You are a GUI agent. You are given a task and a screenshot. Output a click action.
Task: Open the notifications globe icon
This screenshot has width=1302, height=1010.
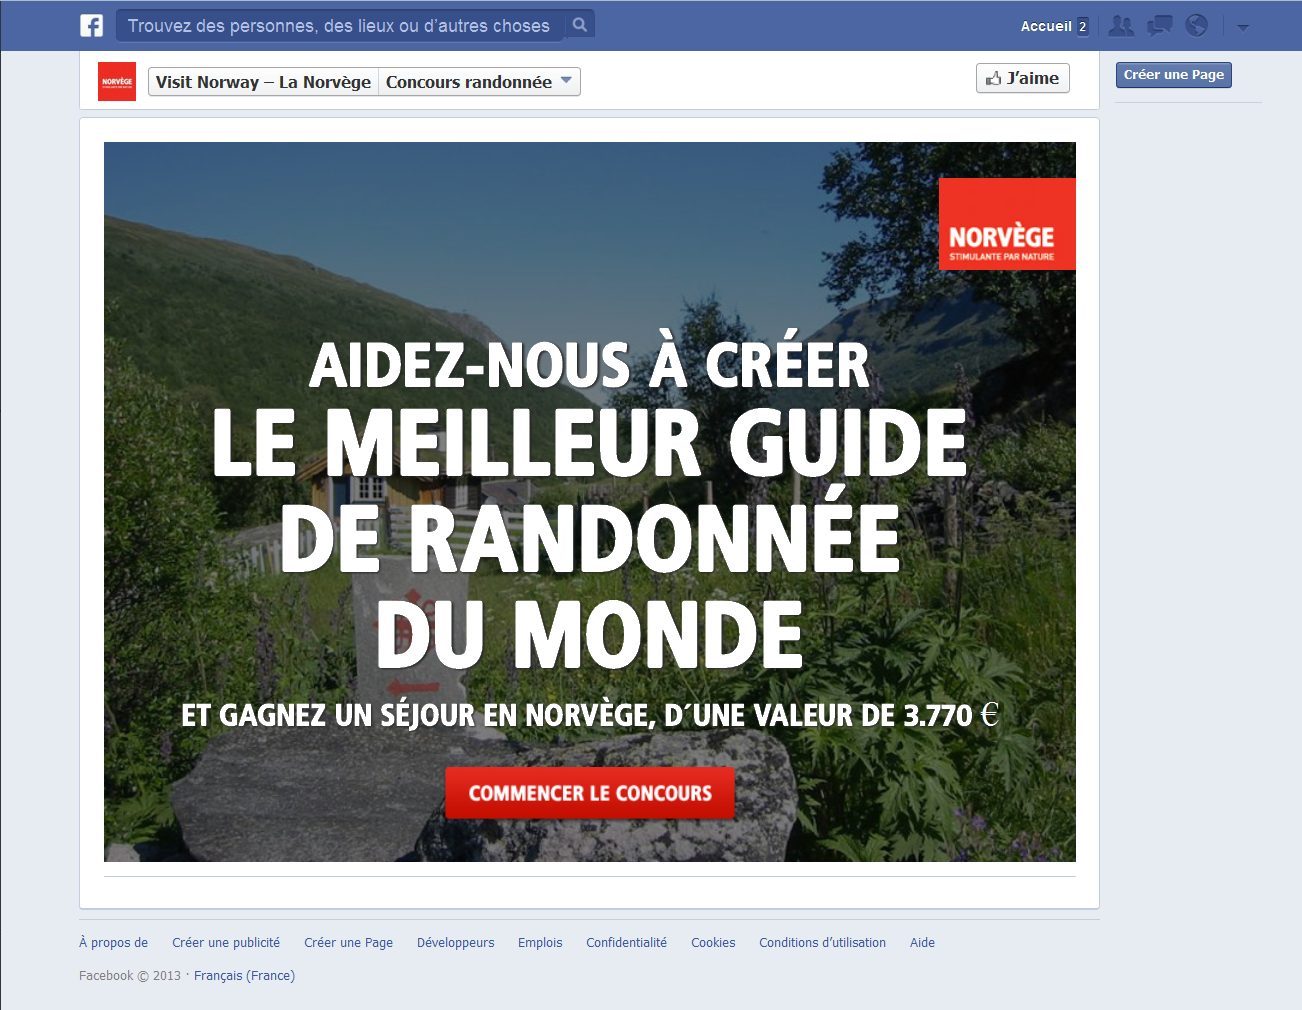click(1196, 26)
